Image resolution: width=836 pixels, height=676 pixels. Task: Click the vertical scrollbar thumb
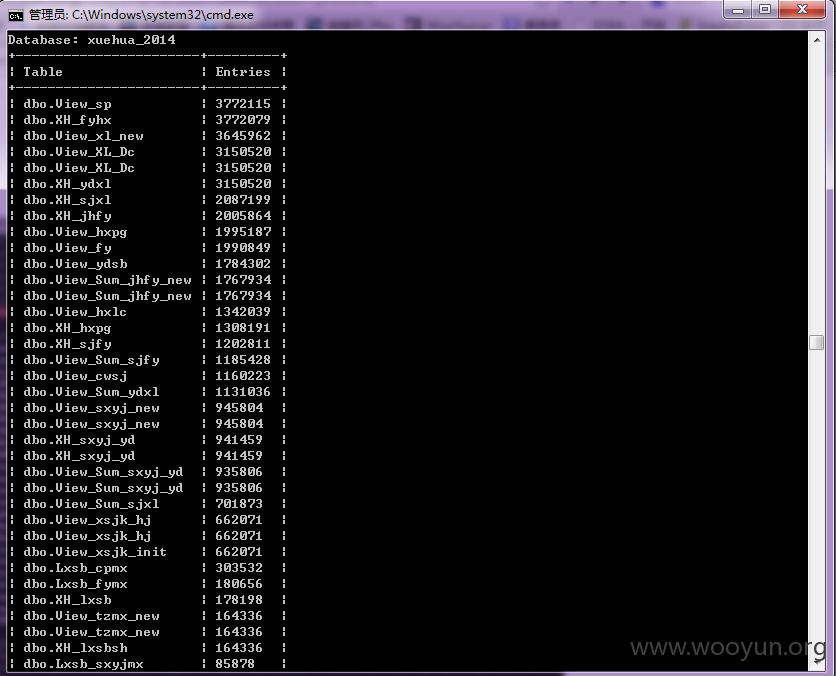(x=816, y=342)
